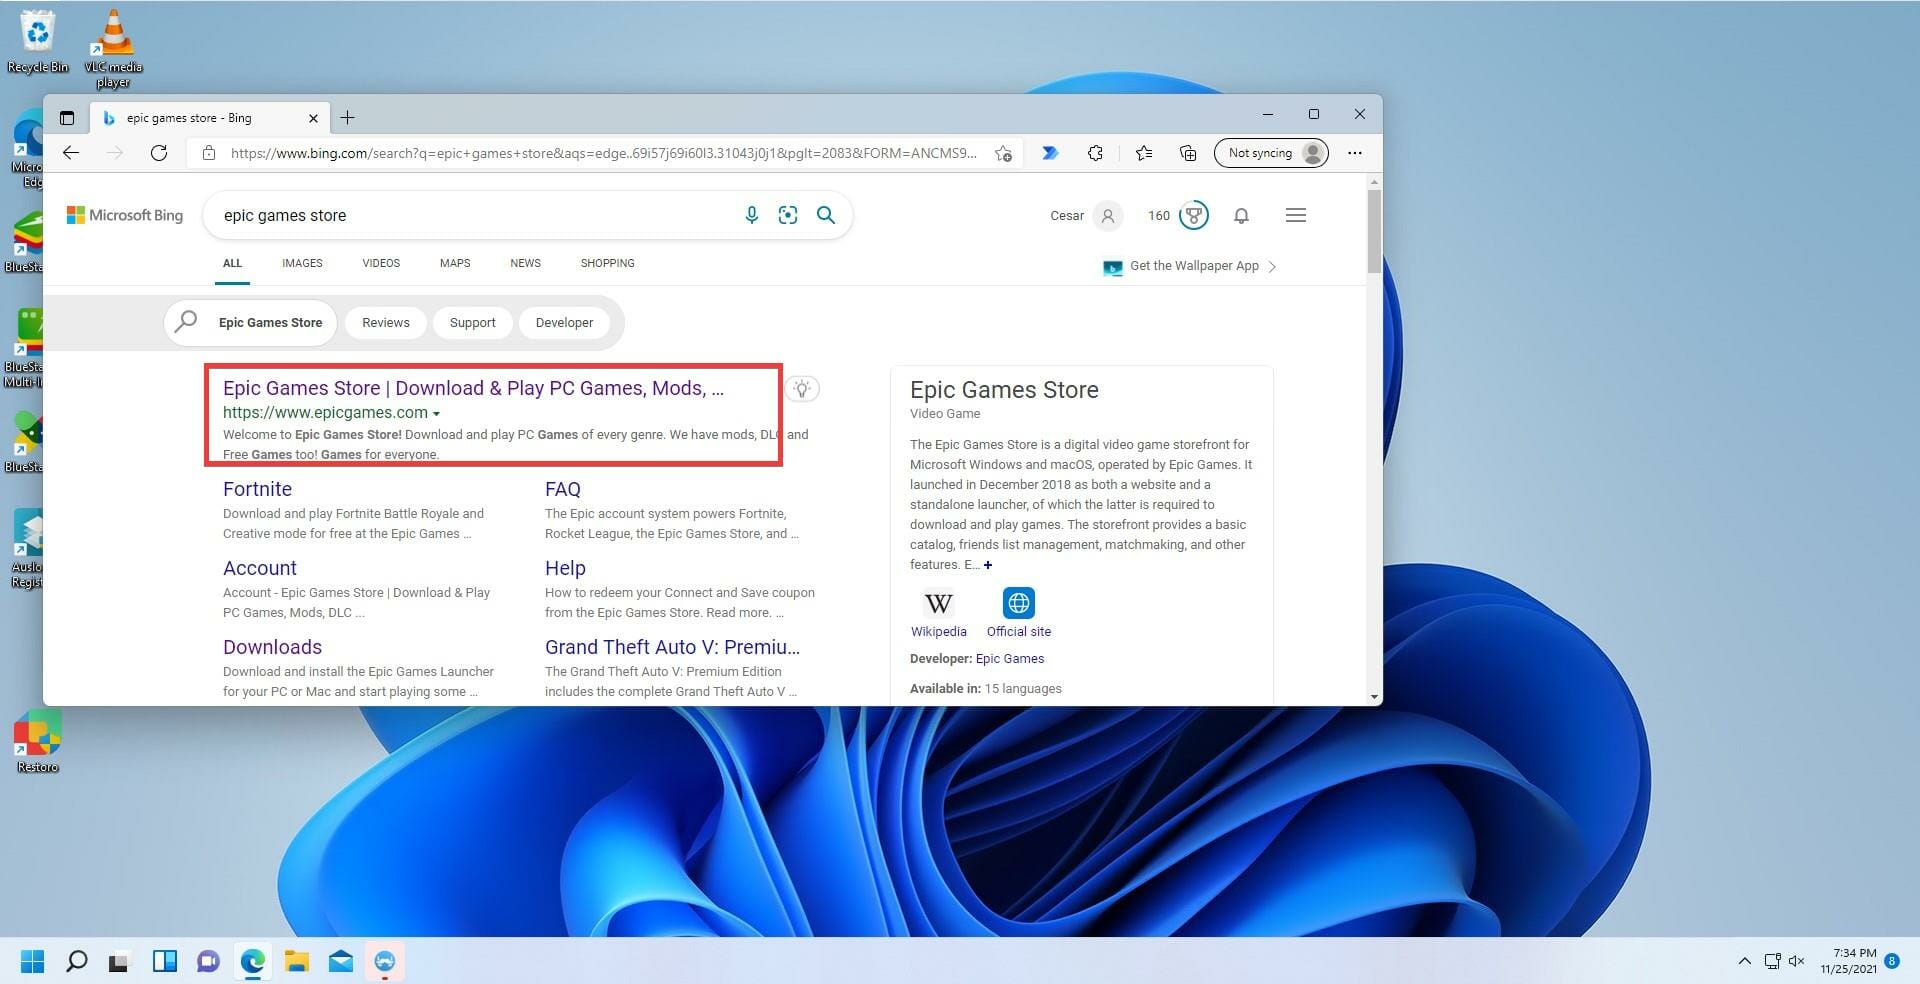Viewport: 1920px width, 984px height.
Task: Select the Reviews filter chip
Action: 386,323
